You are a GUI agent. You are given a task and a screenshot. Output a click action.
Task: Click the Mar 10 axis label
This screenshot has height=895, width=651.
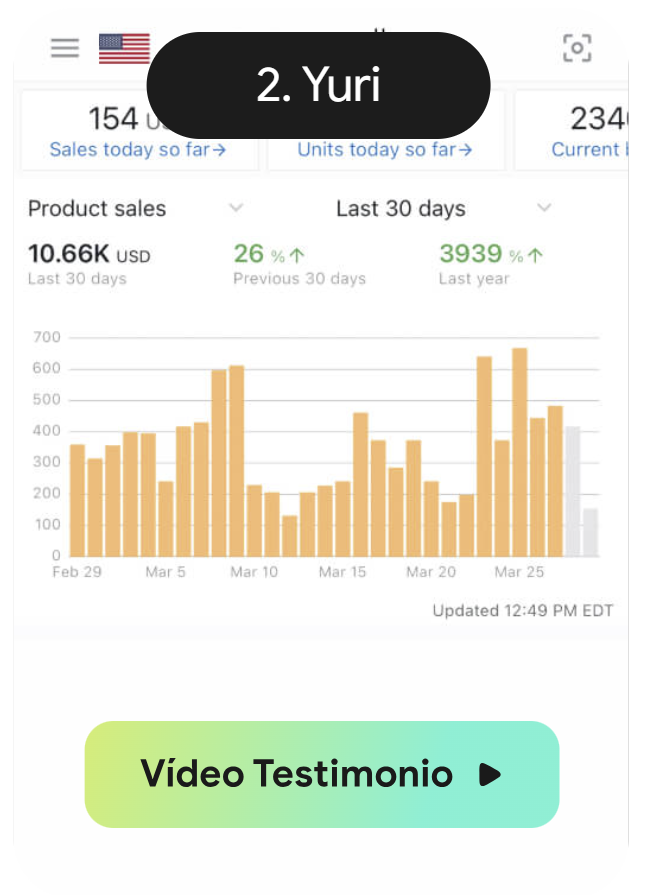[254, 572]
